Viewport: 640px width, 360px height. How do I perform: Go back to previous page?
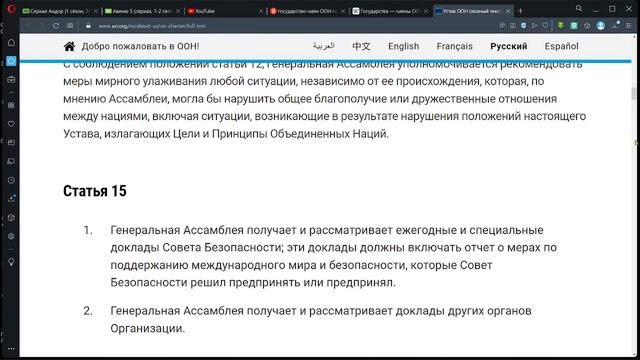(29, 26)
